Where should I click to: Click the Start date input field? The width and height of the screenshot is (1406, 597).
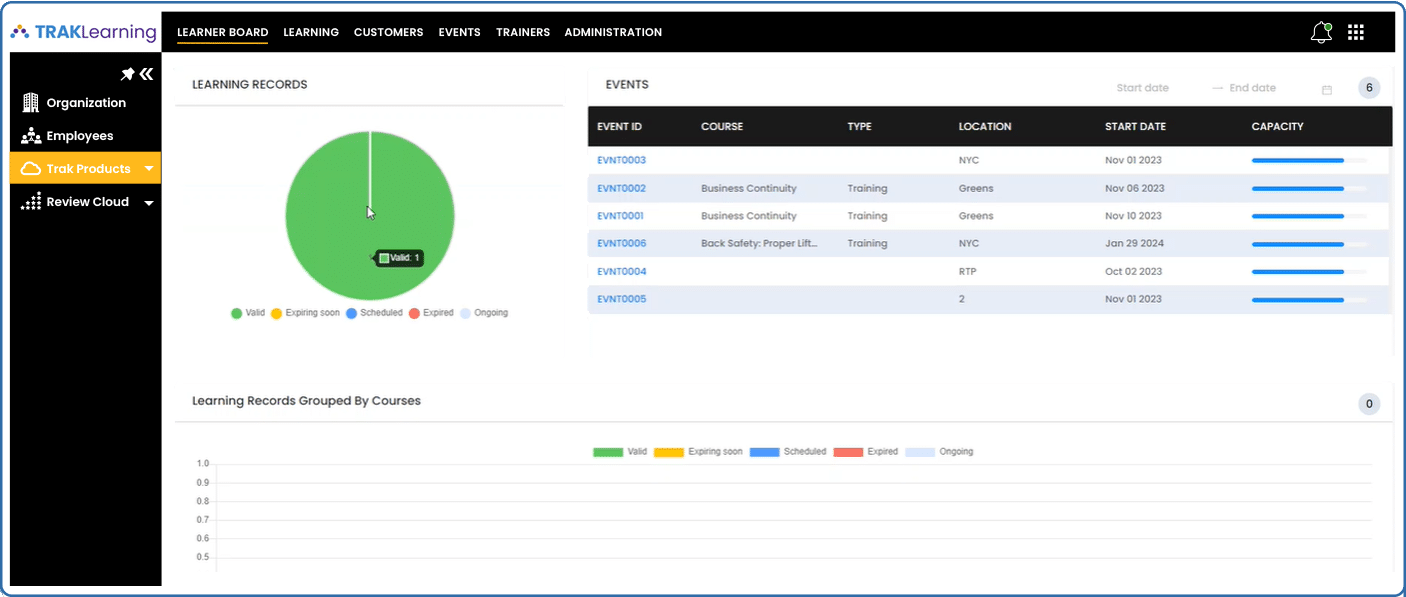pyautogui.click(x=1142, y=88)
